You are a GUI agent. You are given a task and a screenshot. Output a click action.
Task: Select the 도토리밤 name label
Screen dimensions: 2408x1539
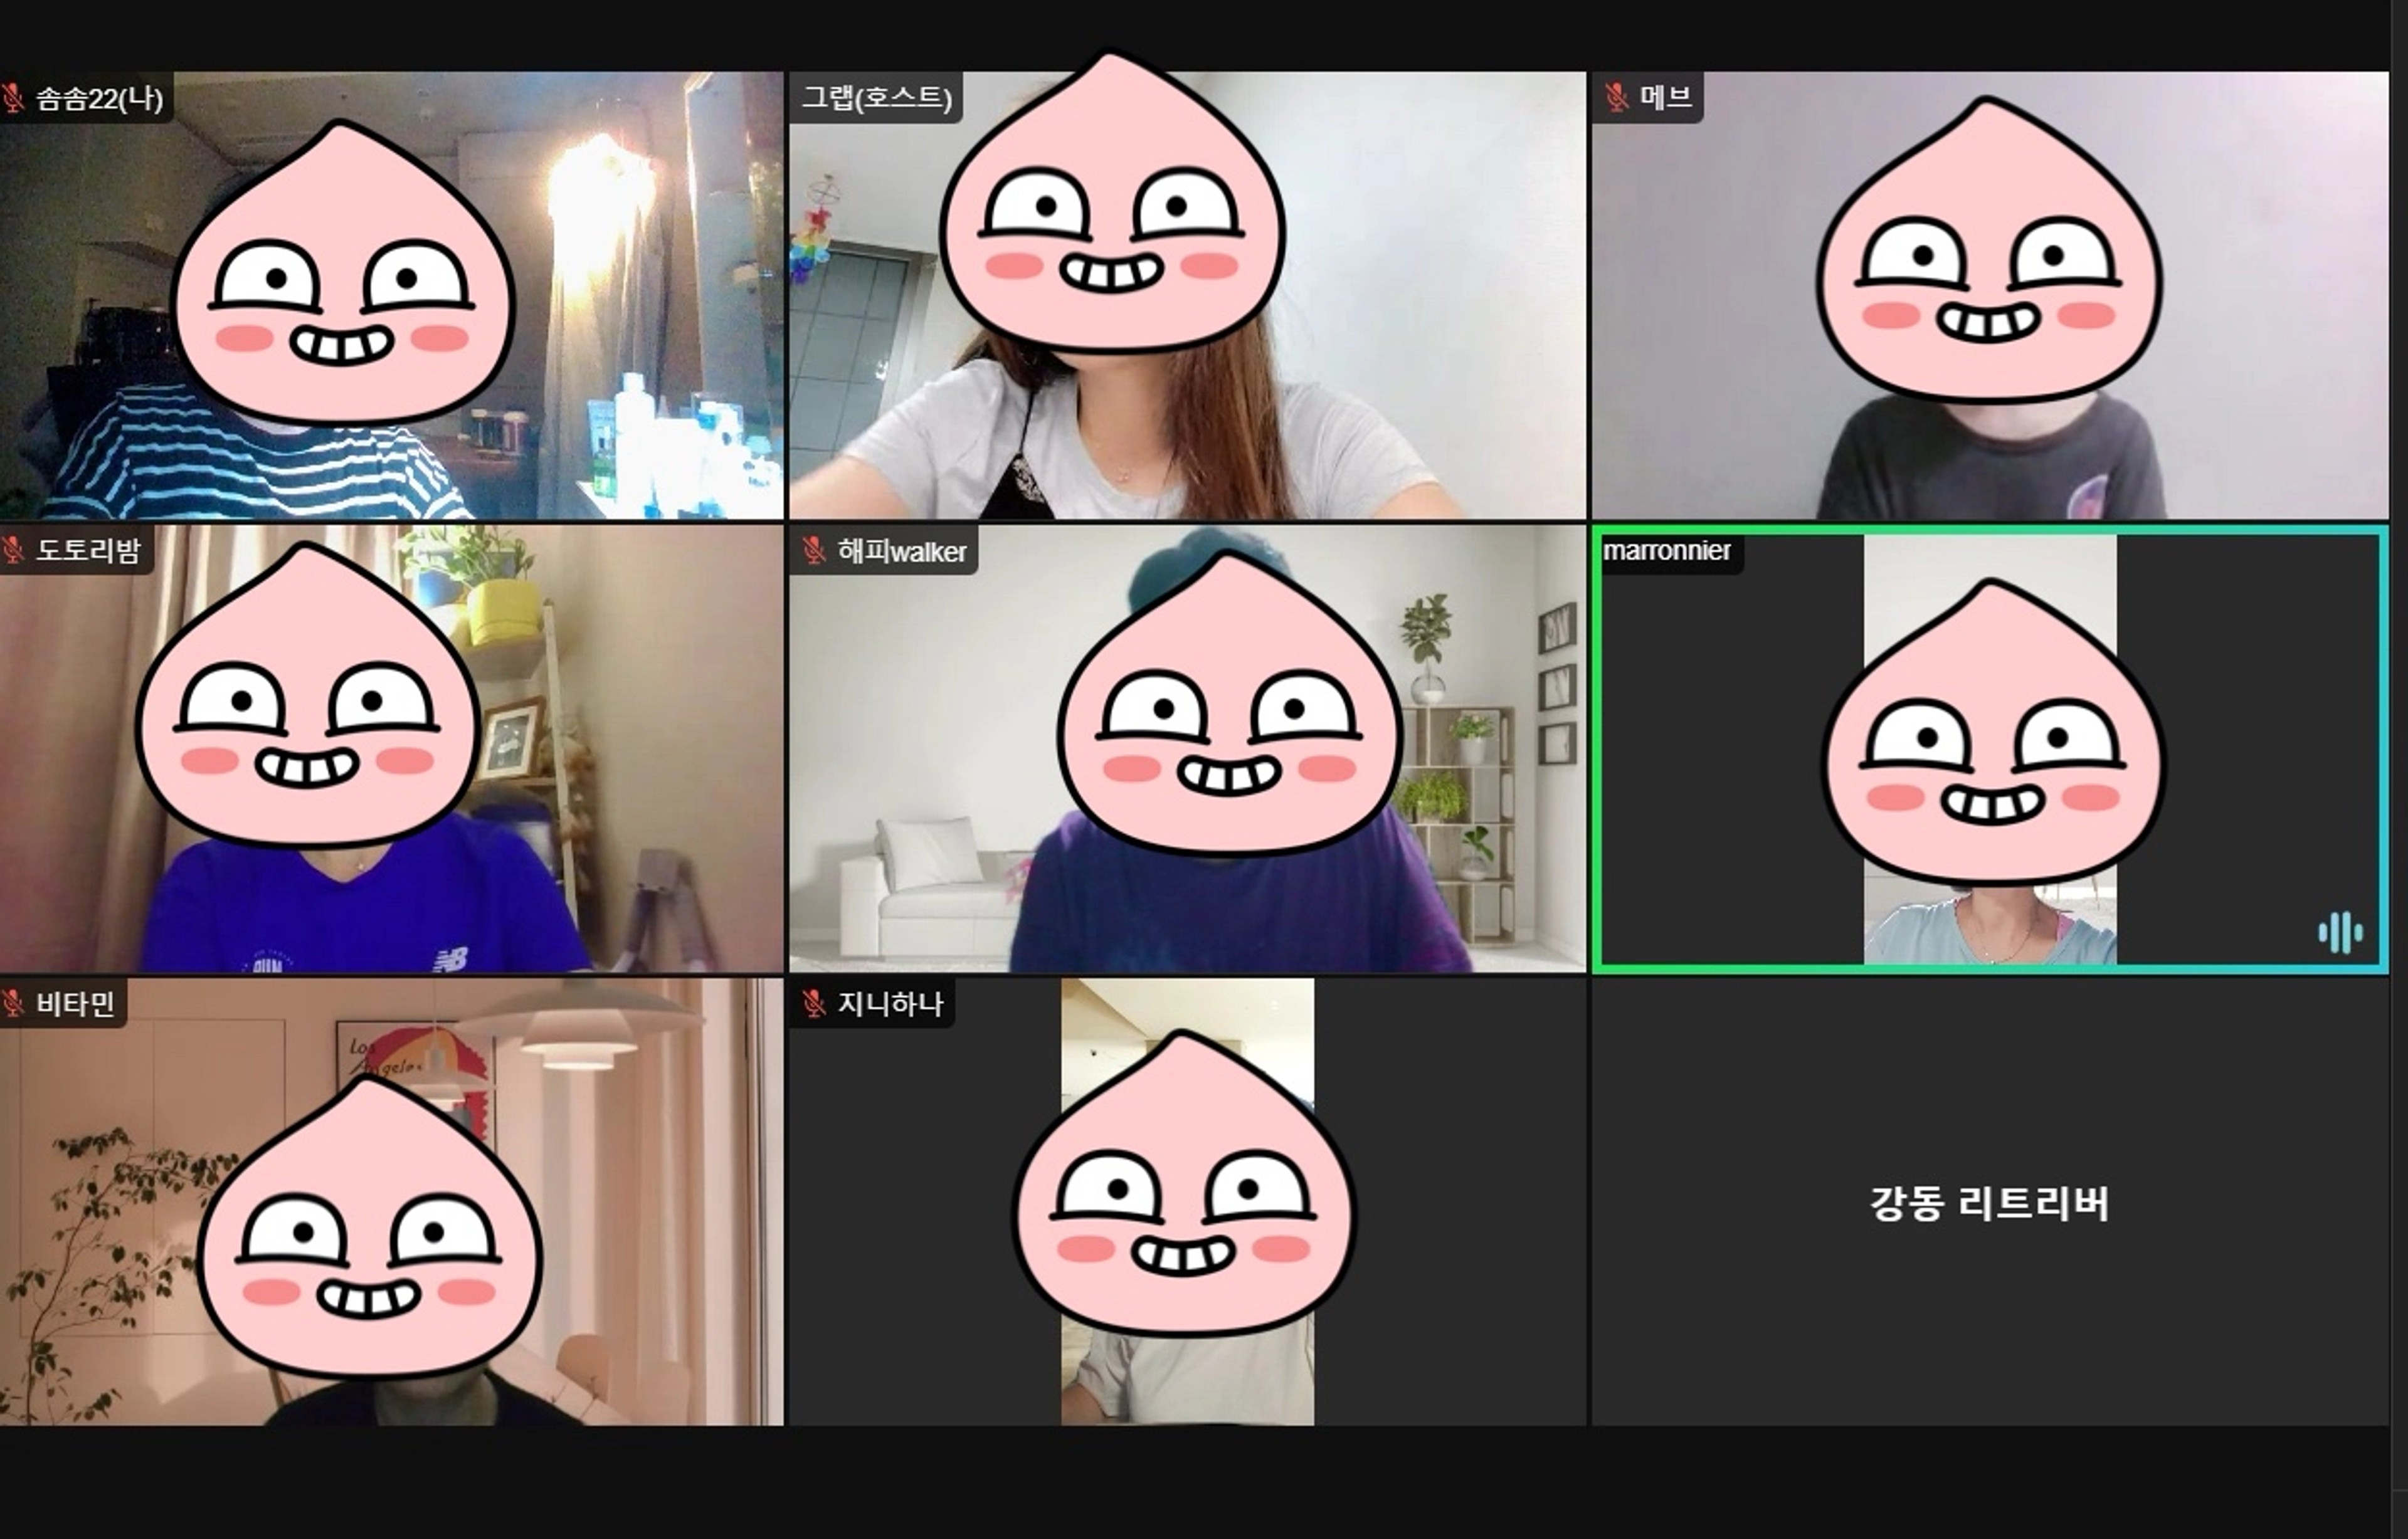pyautogui.click(x=89, y=550)
